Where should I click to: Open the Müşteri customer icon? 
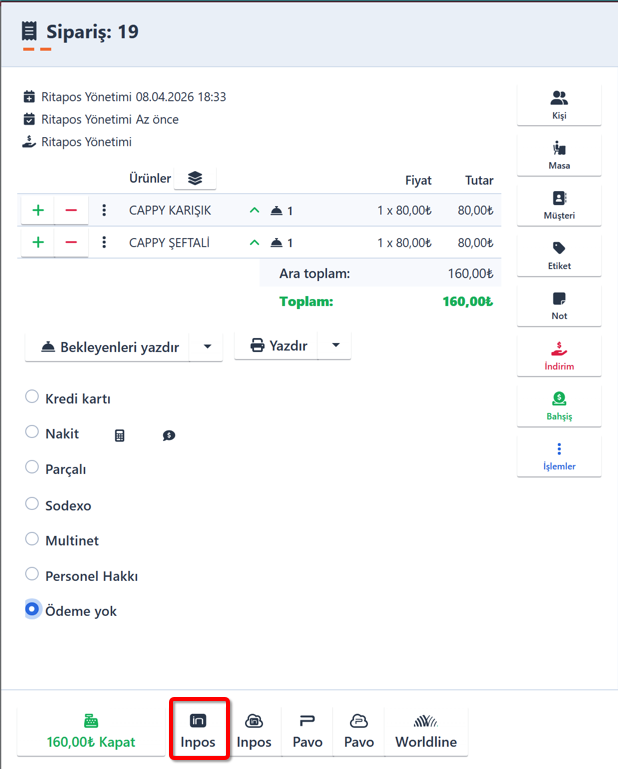click(559, 205)
